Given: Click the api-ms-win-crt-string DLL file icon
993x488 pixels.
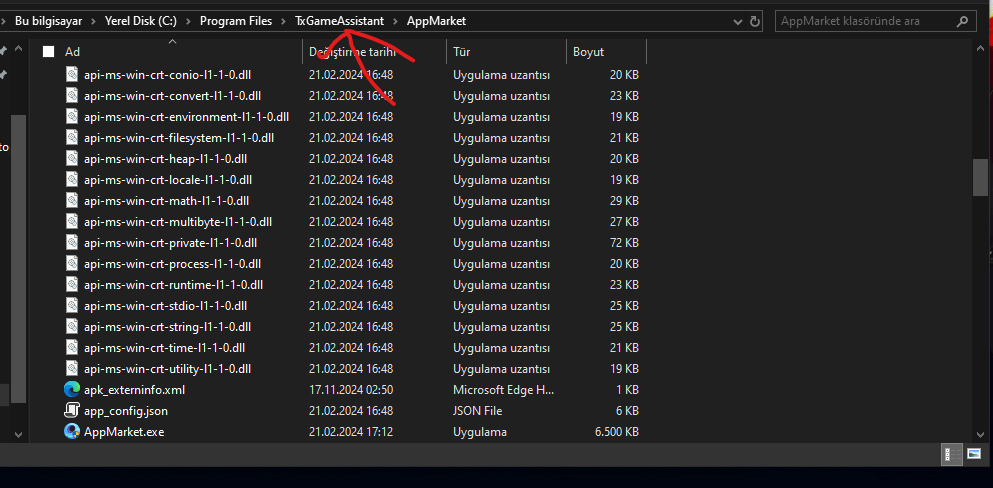Looking at the screenshot, I should click(72, 327).
